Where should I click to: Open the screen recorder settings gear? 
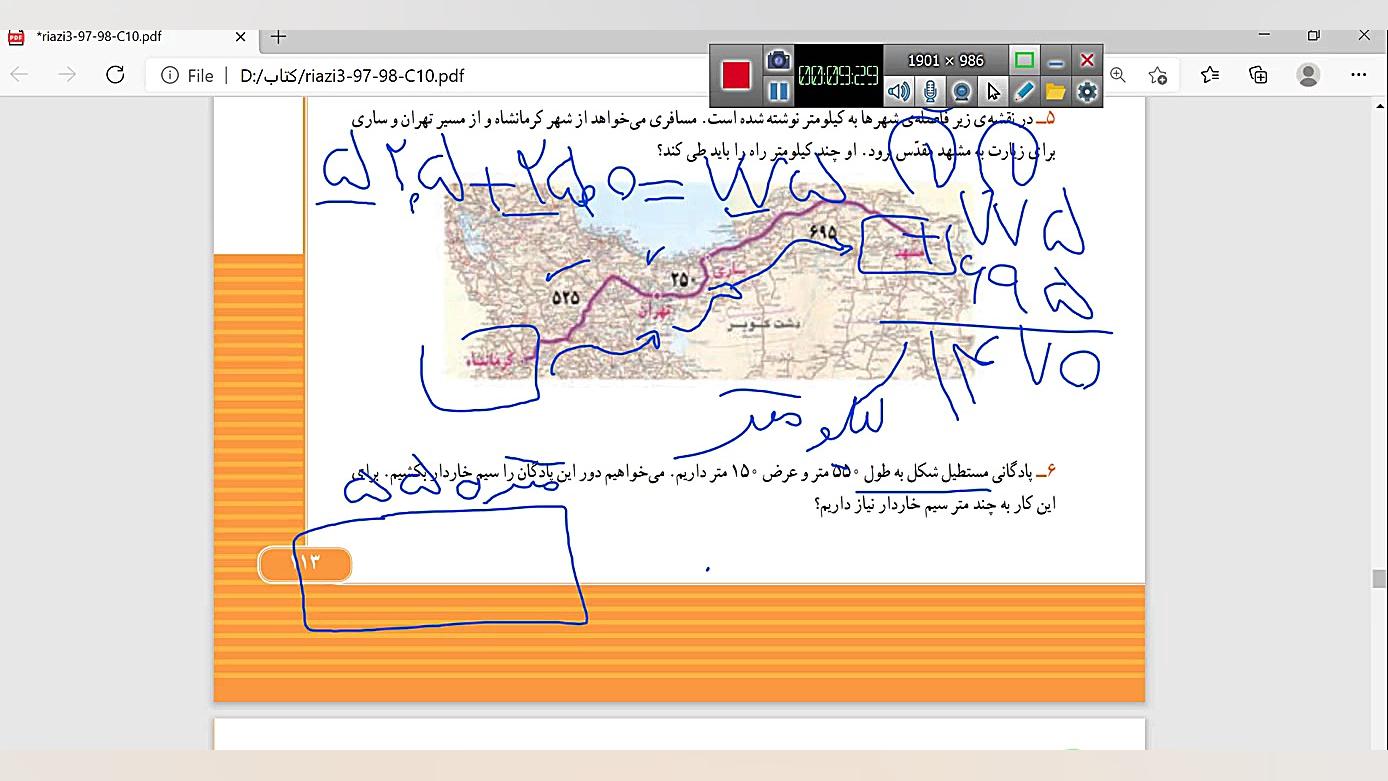point(1087,92)
